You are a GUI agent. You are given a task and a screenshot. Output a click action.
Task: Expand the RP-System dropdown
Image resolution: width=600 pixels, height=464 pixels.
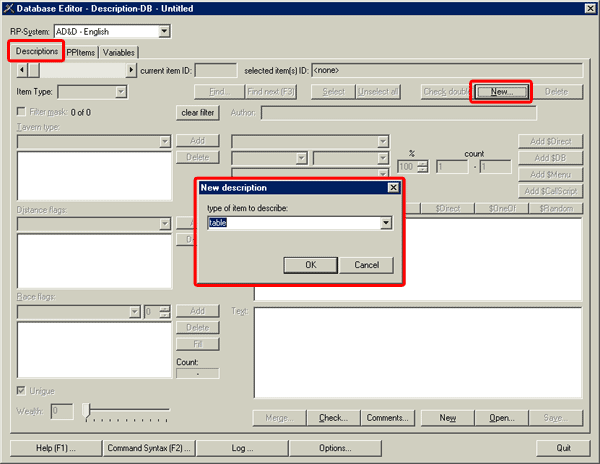pos(164,31)
